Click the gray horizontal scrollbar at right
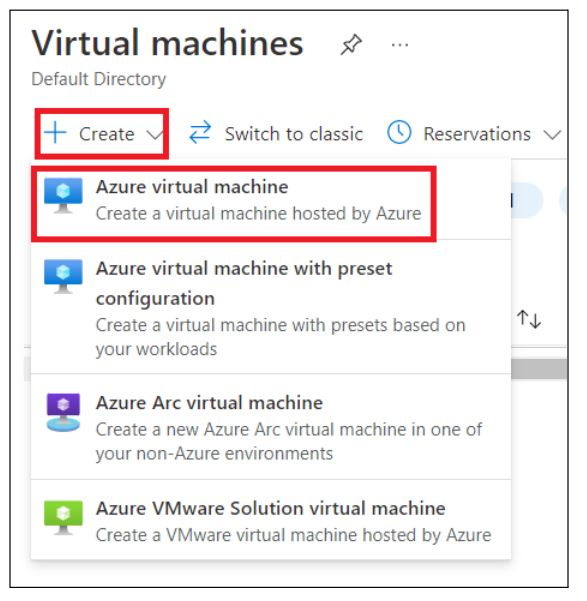The width and height of the screenshot is (587, 601). coord(539,369)
